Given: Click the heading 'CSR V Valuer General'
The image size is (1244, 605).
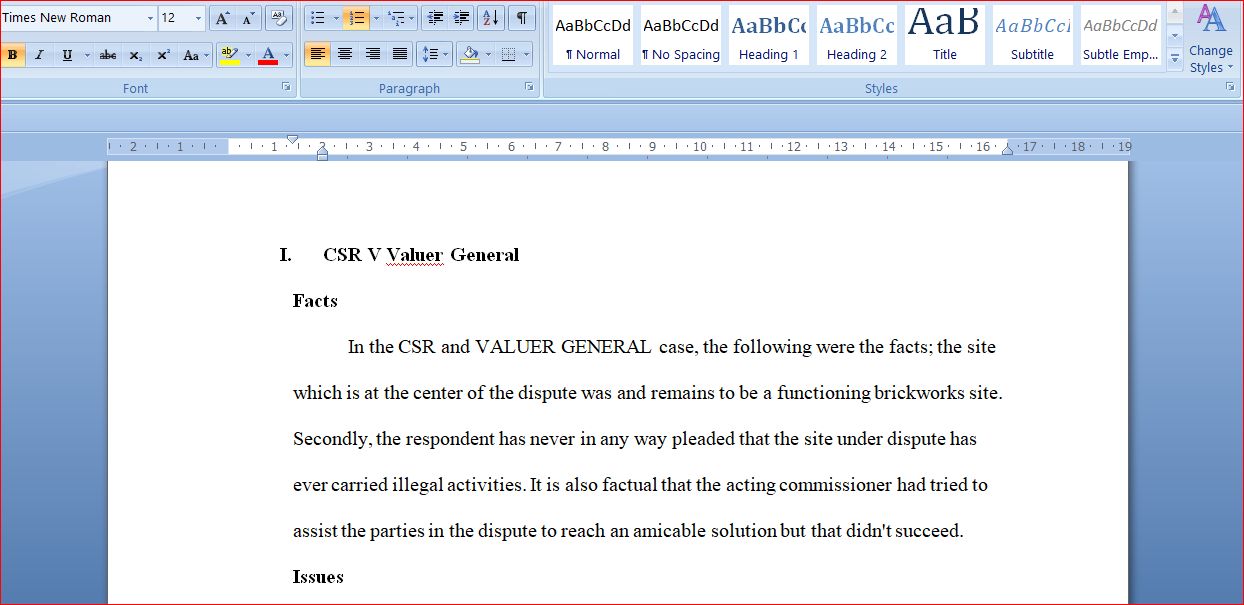Looking at the screenshot, I should (x=421, y=255).
